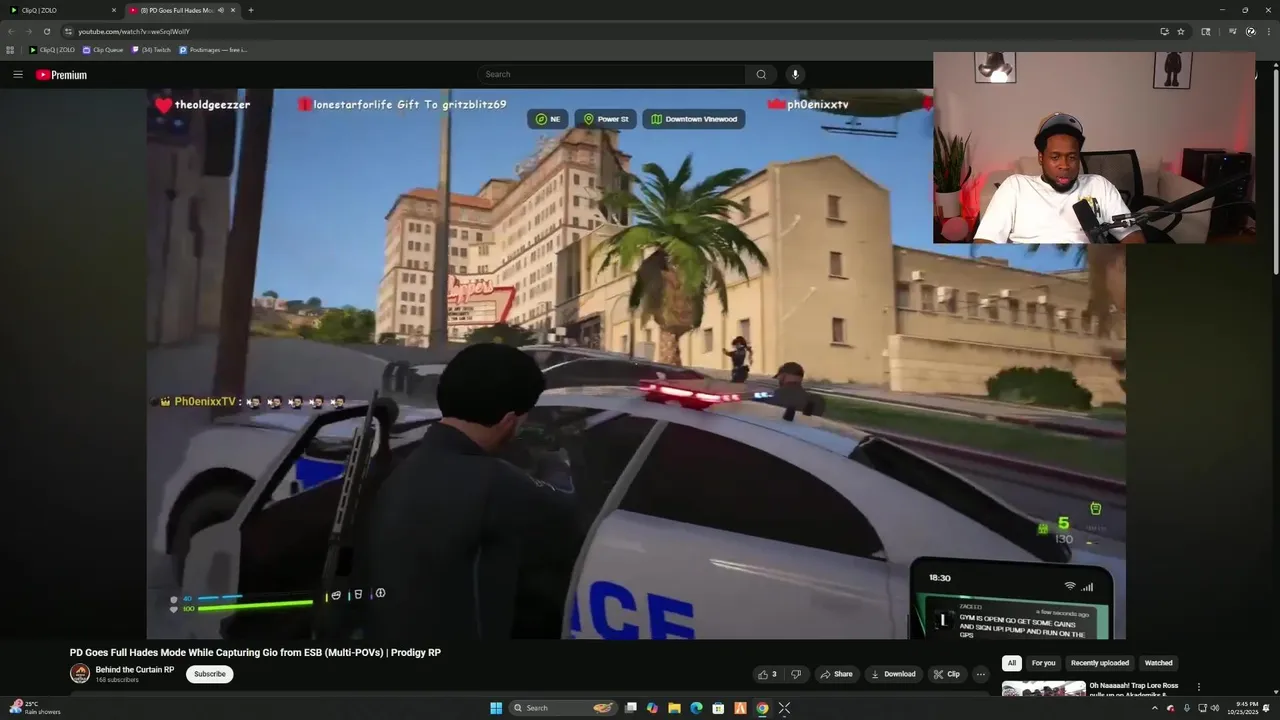Image resolution: width=1280 pixels, height=720 pixels.
Task: Go back in browser history
Action: click(x=11, y=31)
